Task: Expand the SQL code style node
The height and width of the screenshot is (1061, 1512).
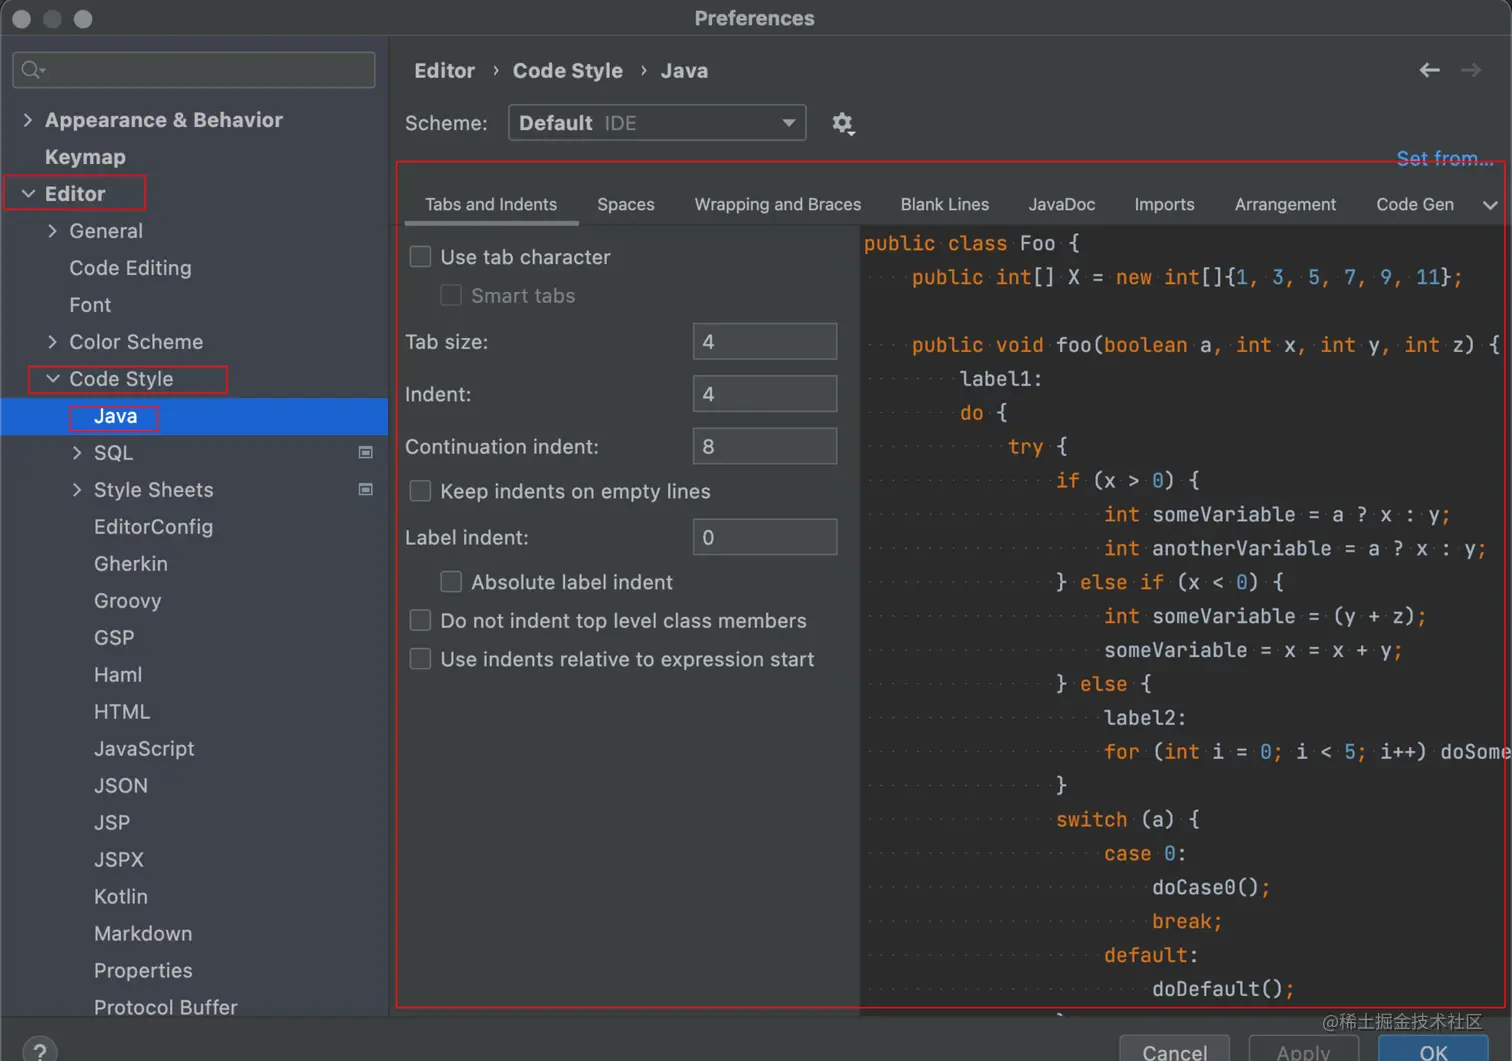Action: click(77, 453)
